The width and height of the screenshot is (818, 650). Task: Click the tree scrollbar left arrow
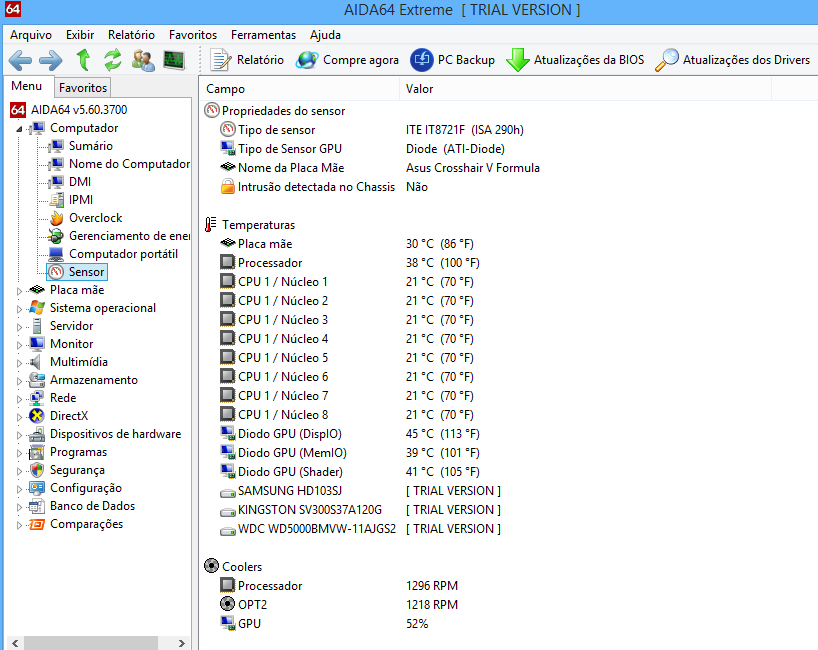pos(15,643)
